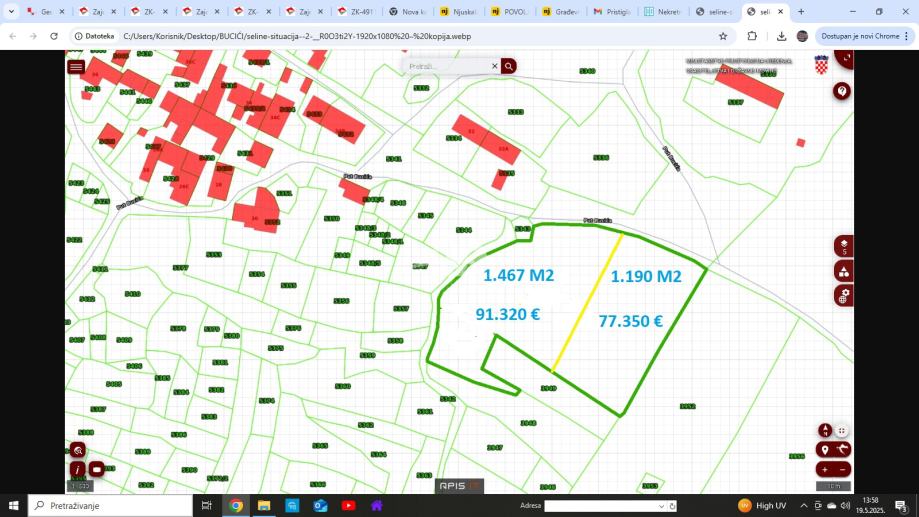The image size is (919, 517).
Task: Click the 1.190 M2 area label
Action: click(x=646, y=276)
